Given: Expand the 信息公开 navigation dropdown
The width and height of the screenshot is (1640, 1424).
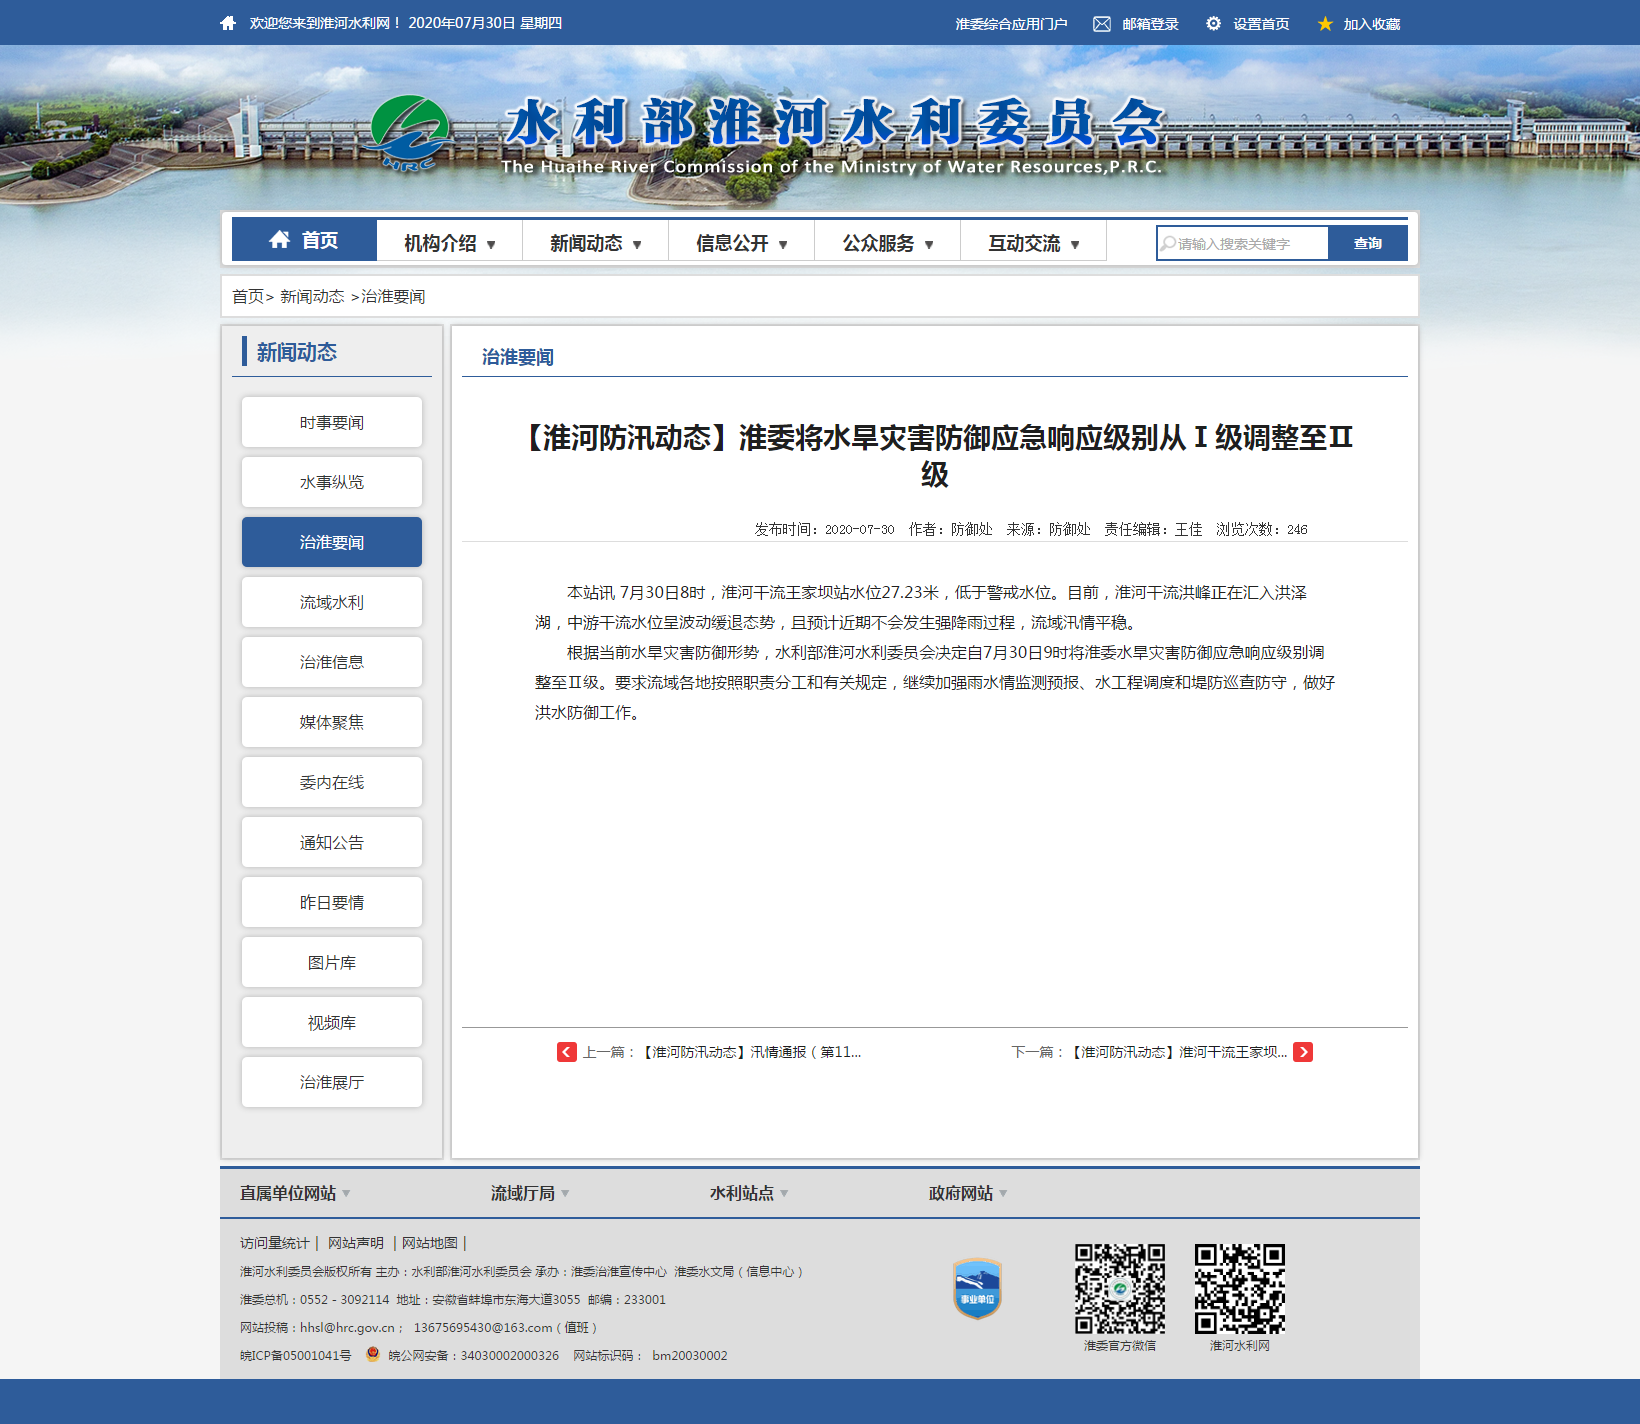Looking at the screenshot, I should click(741, 243).
